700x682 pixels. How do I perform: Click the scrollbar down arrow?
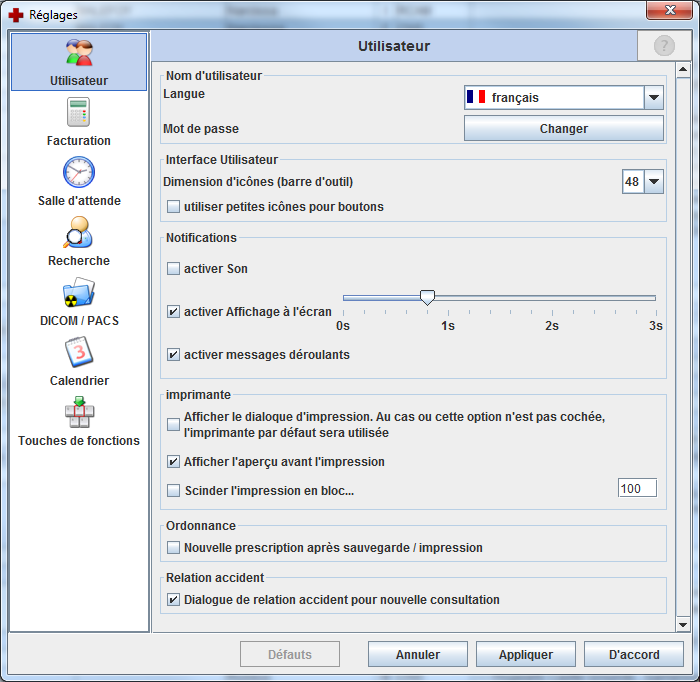pos(683,624)
